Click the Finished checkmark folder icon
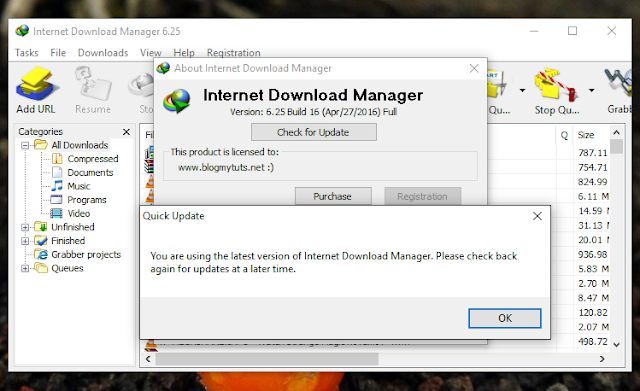 (41, 241)
